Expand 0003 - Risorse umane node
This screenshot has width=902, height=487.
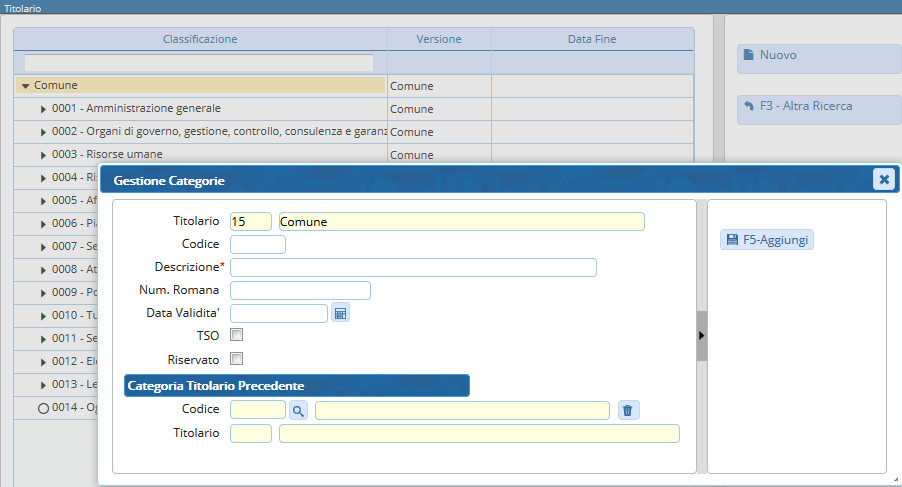point(43,155)
